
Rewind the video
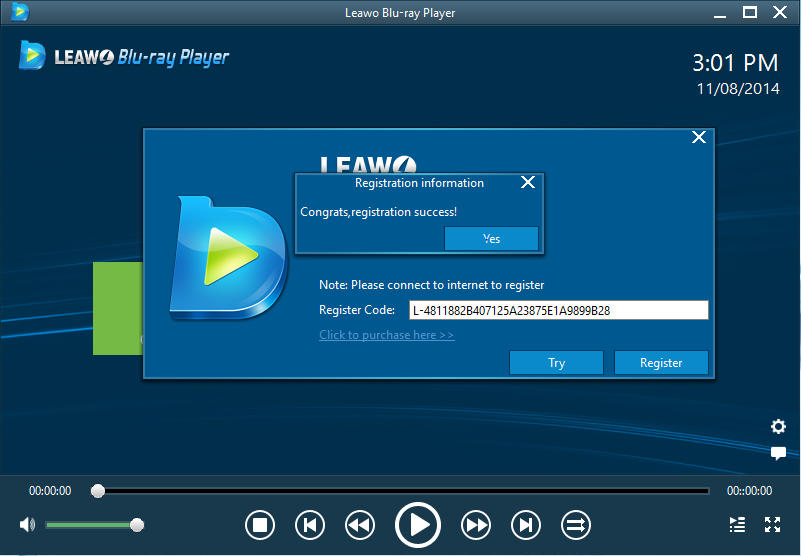[x=360, y=525]
